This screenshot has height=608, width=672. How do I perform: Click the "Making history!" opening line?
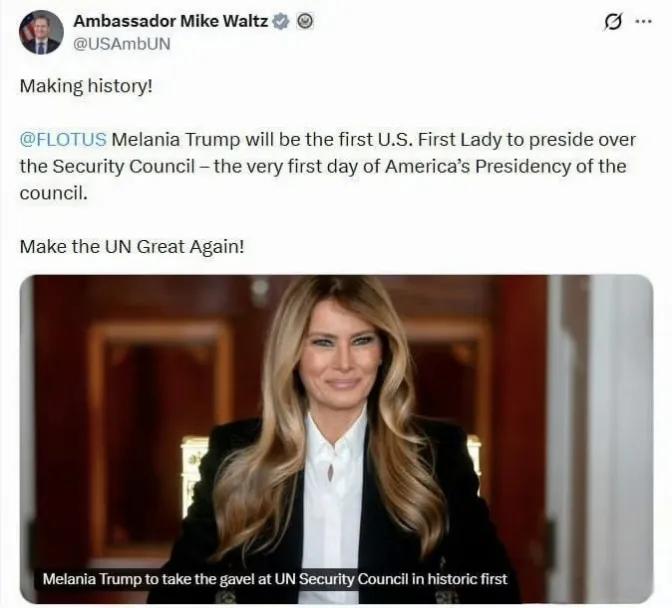pyautogui.click(x=86, y=86)
